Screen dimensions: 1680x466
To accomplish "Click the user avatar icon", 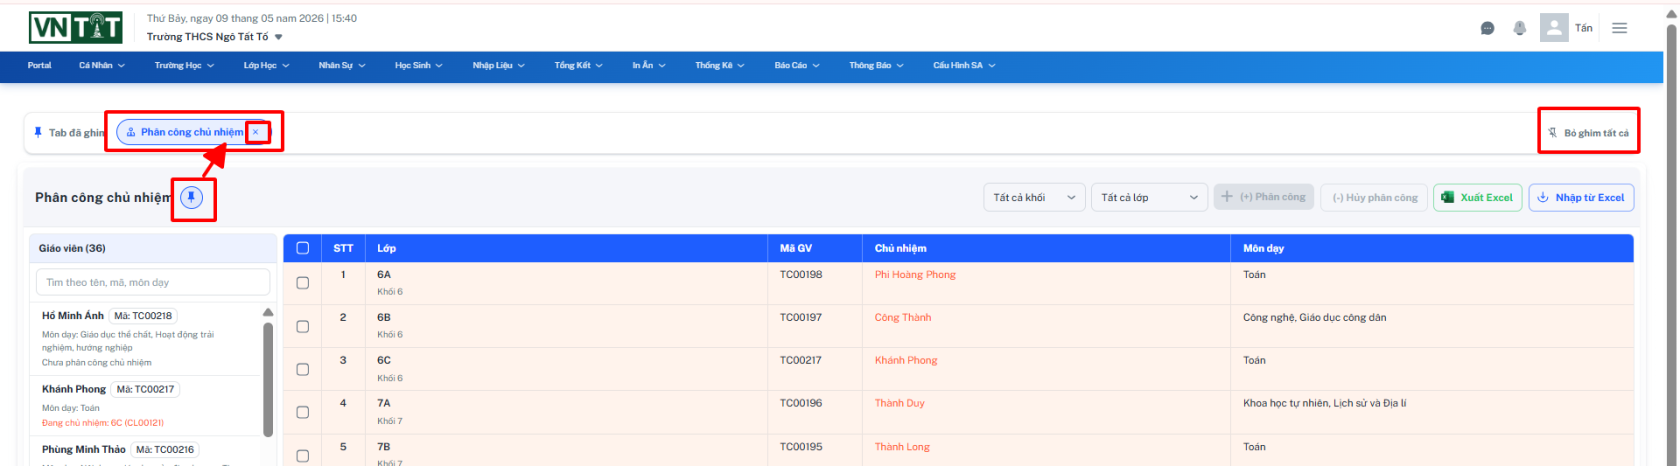I will pyautogui.click(x=1554, y=28).
